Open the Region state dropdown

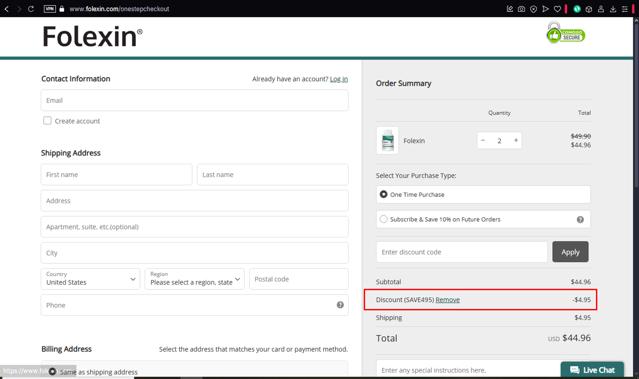point(194,279)
